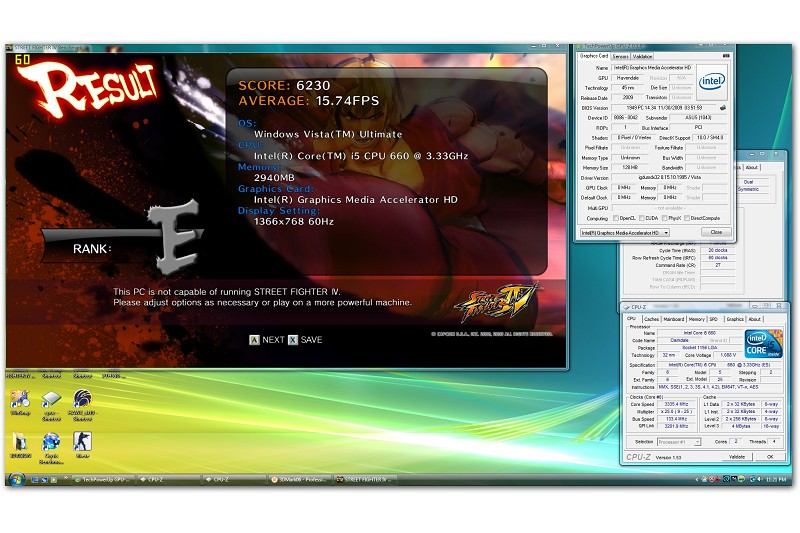The width and height of the screenshot is (800, 533).
Task: Open the desktop shortcut with the drive icon
Action: point(51,399)
